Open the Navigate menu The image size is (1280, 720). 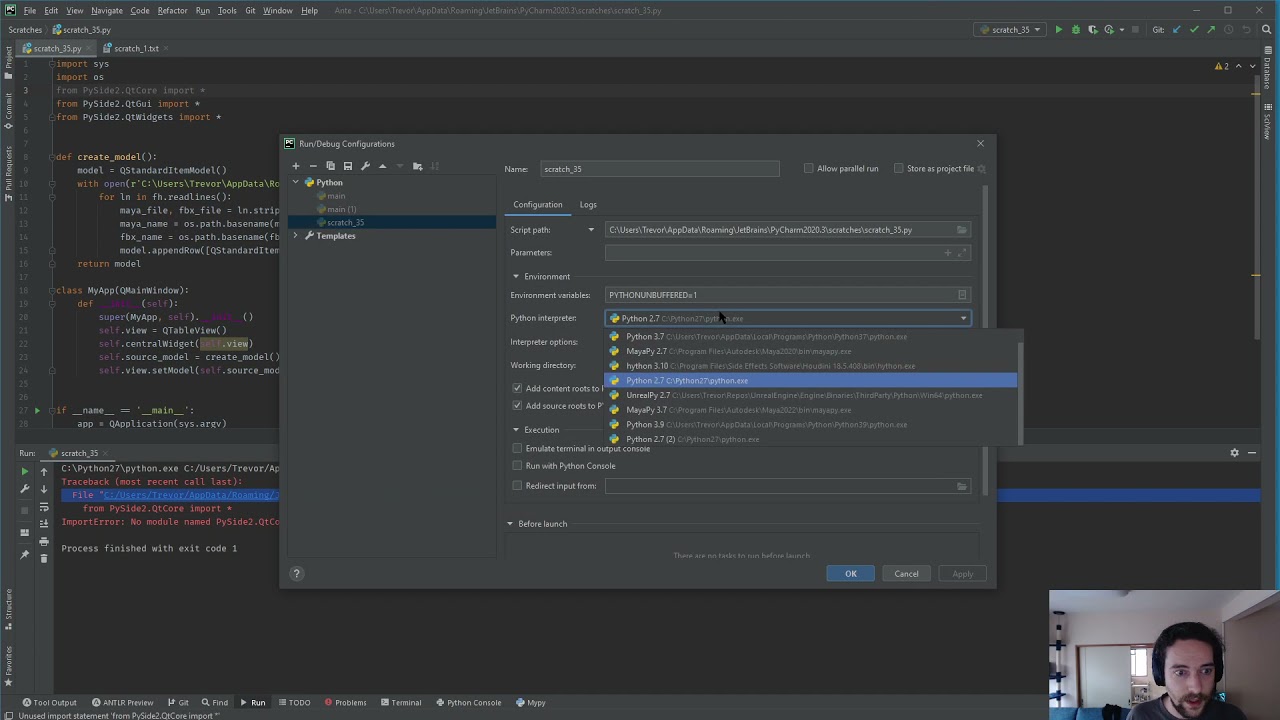tap(106, 10)
